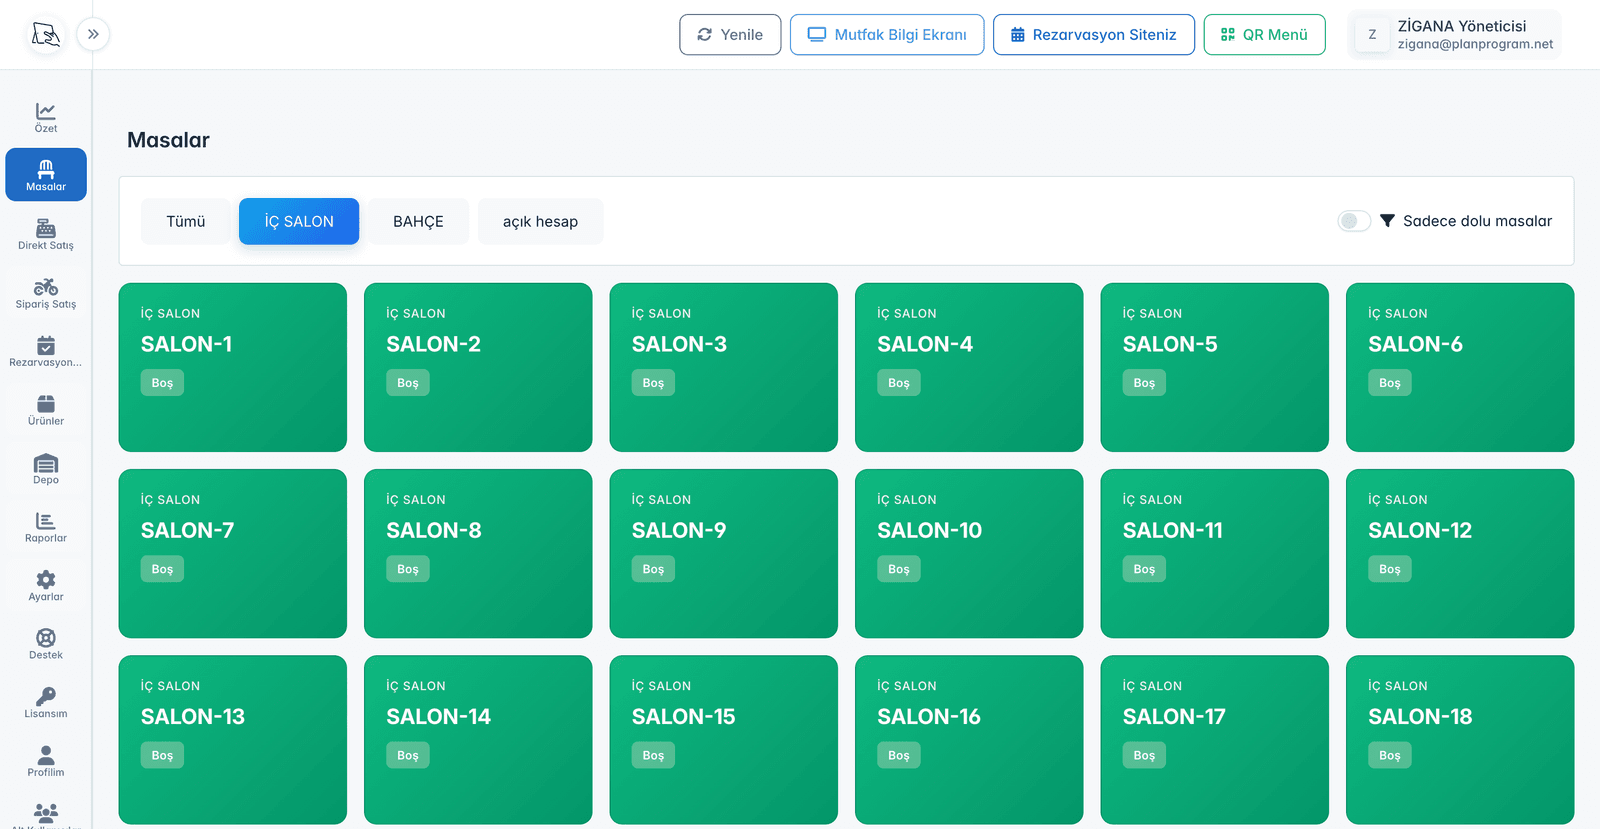Open the Raporlar chart icon
This screenshot has height=829, width=1600.
(46, 521)
